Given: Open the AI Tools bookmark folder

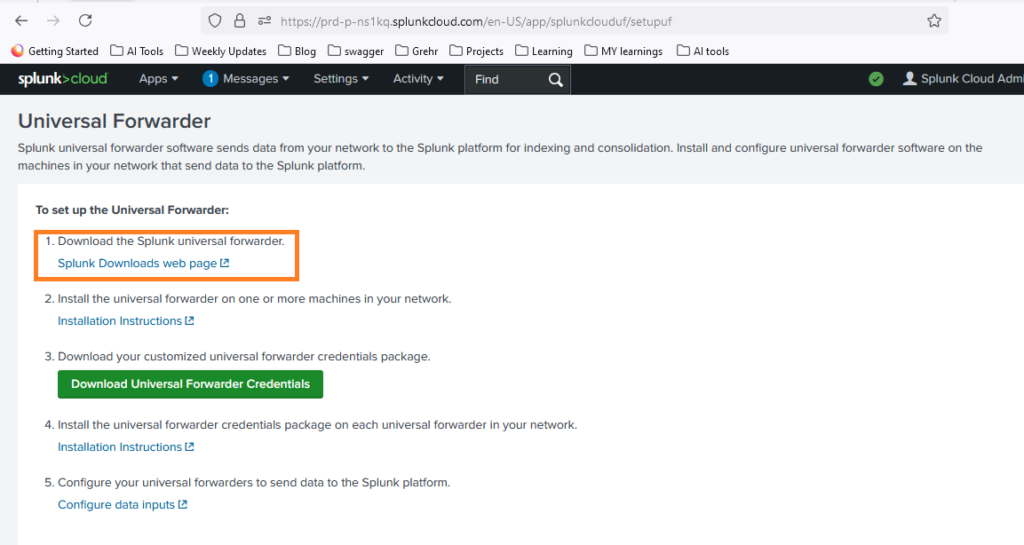Looking at the screenshot, I should pyautogui.click(x=136, y=51).
